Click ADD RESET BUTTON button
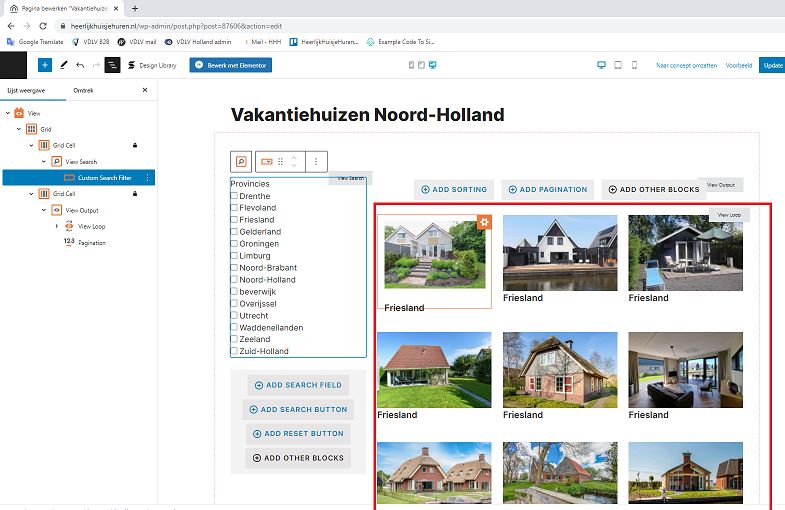This screenshot has height=510, width=785. click(x=298, y=434)
